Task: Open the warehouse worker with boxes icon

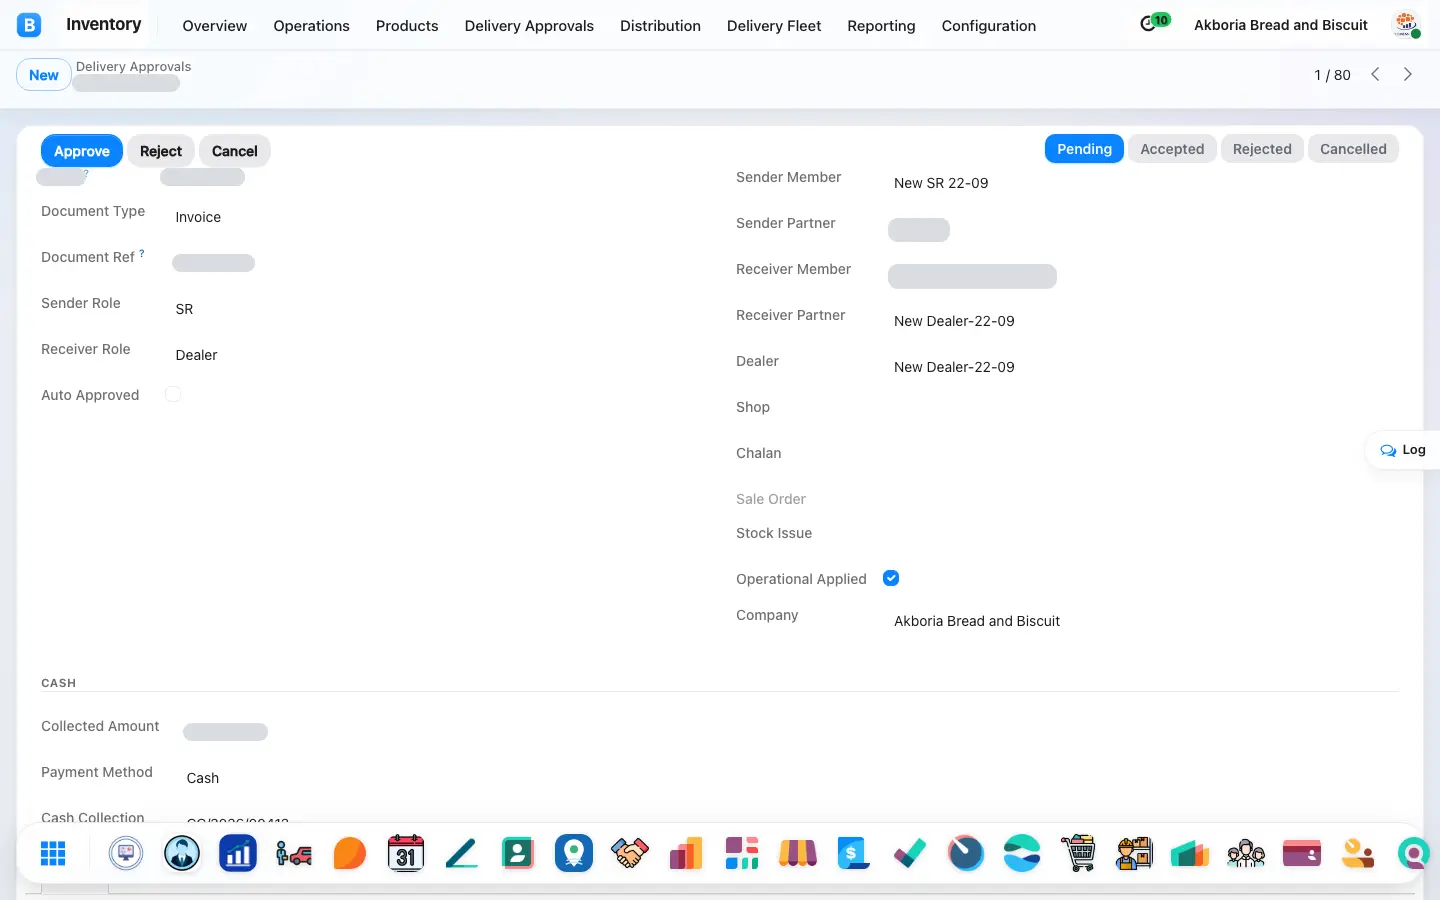Action: click(1134, 854)
